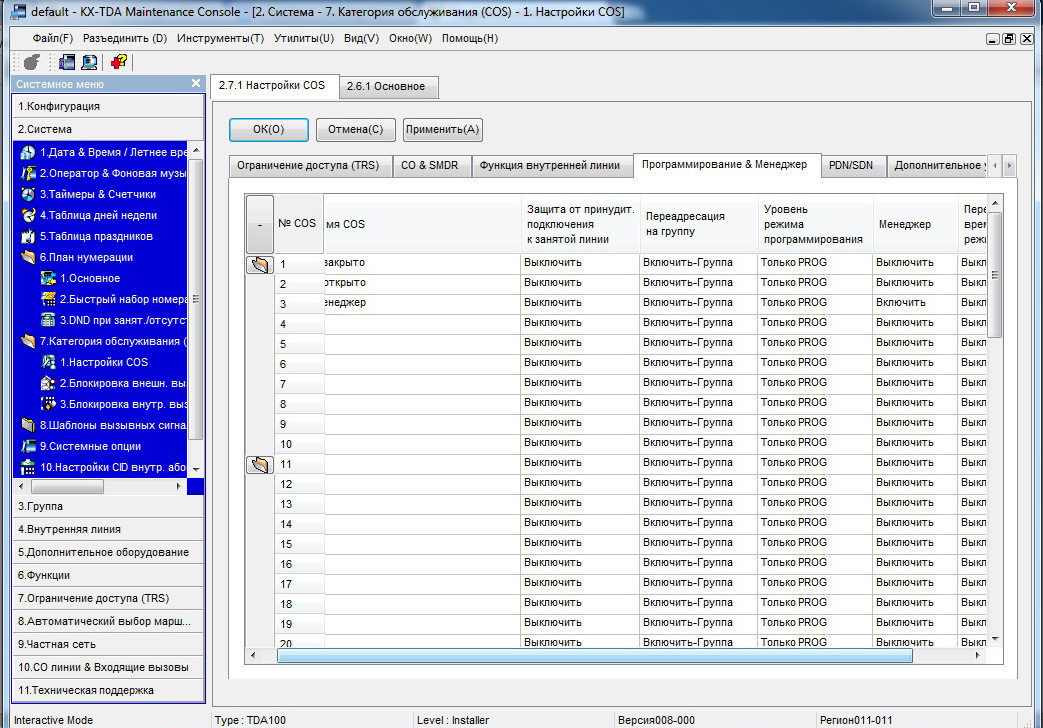
Task: Click the icon beside 4.Таблица дней недели
Action: [28, 216]
